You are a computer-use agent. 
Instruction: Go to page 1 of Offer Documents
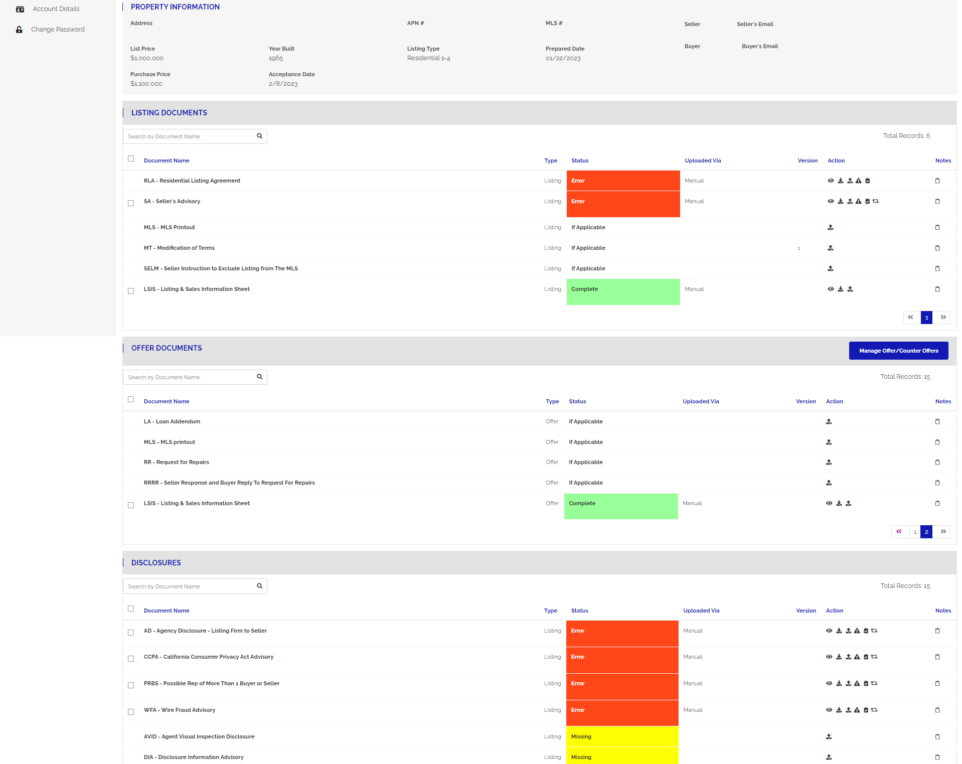tap(914, 532)
